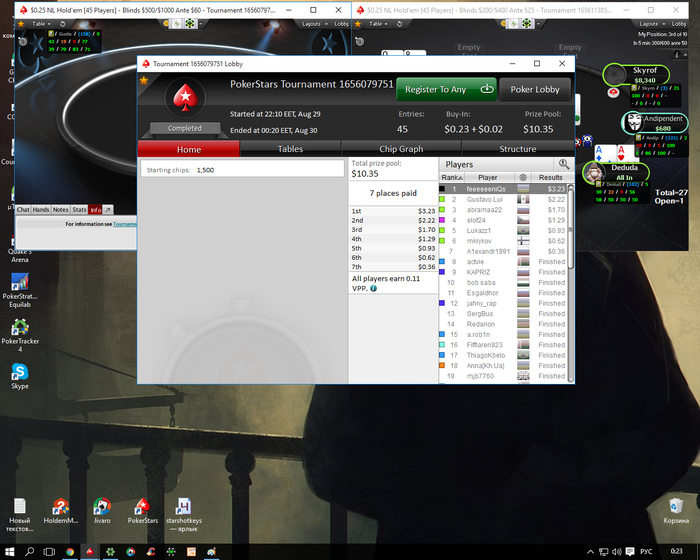Open PokerTracker 4 desktop shortcut
This screenshot has width=700, height=560.
(x=20, y=336)
